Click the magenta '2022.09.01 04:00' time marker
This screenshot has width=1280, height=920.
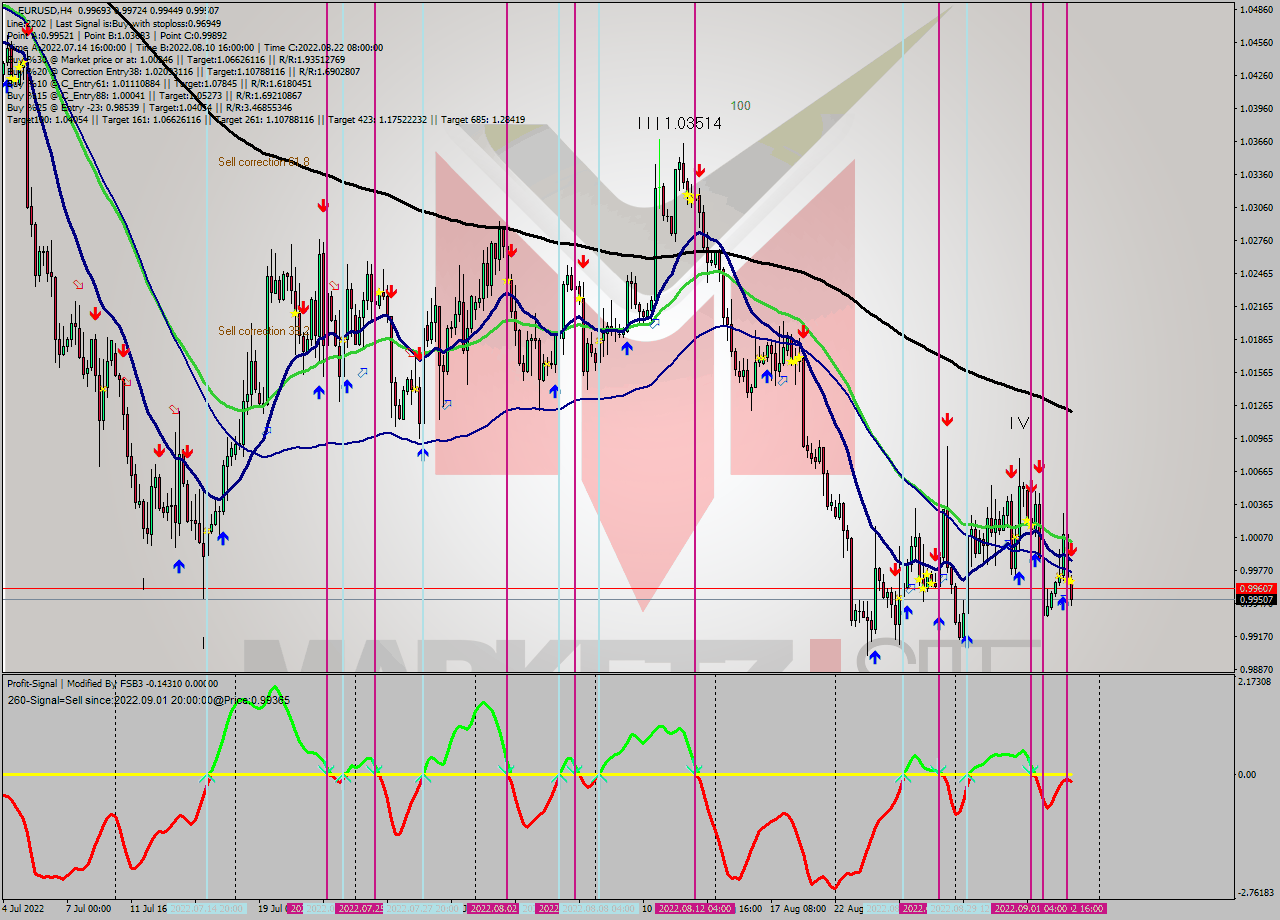click(1030, 908)
